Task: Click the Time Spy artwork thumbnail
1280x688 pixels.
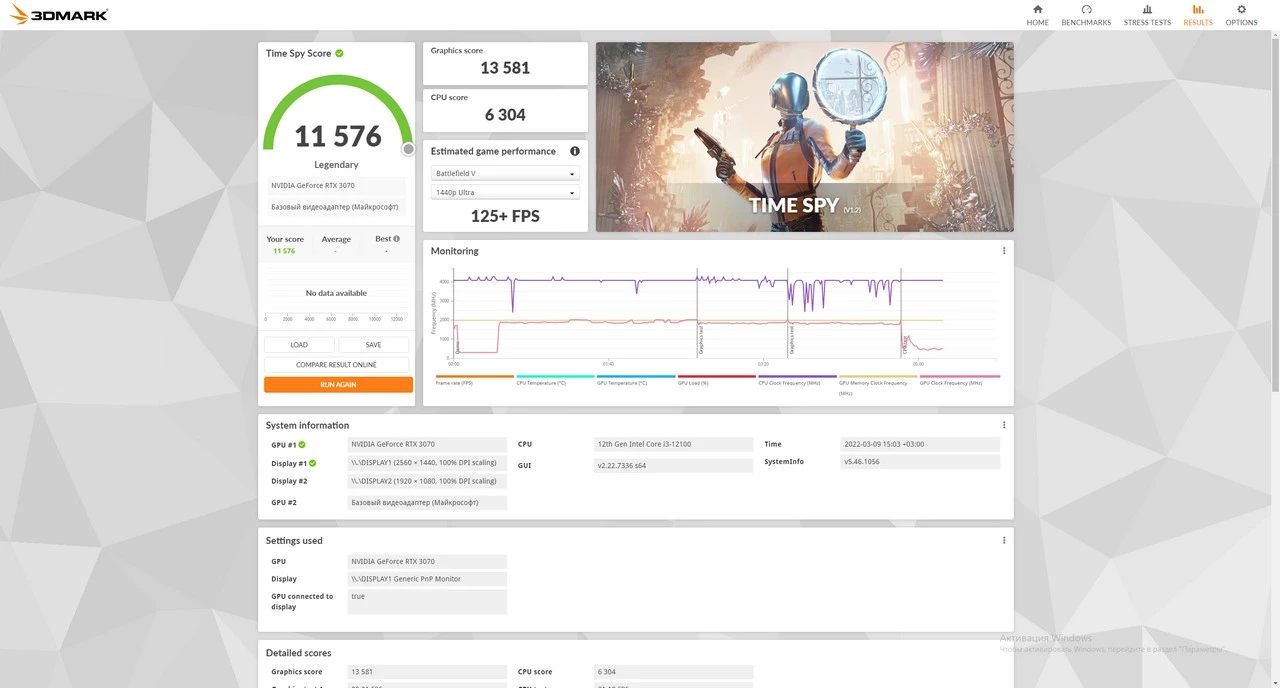Action: (x=804, y=137)
